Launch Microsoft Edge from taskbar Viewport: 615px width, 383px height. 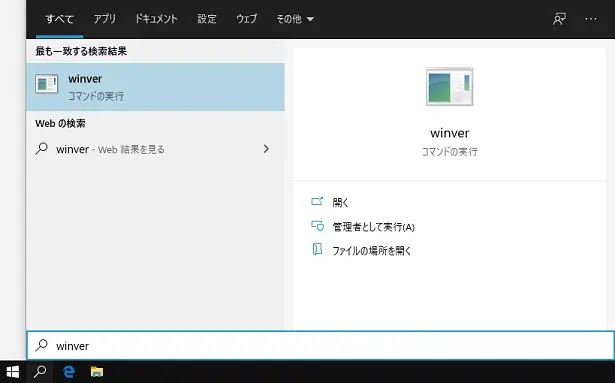(x=69, y=372)
